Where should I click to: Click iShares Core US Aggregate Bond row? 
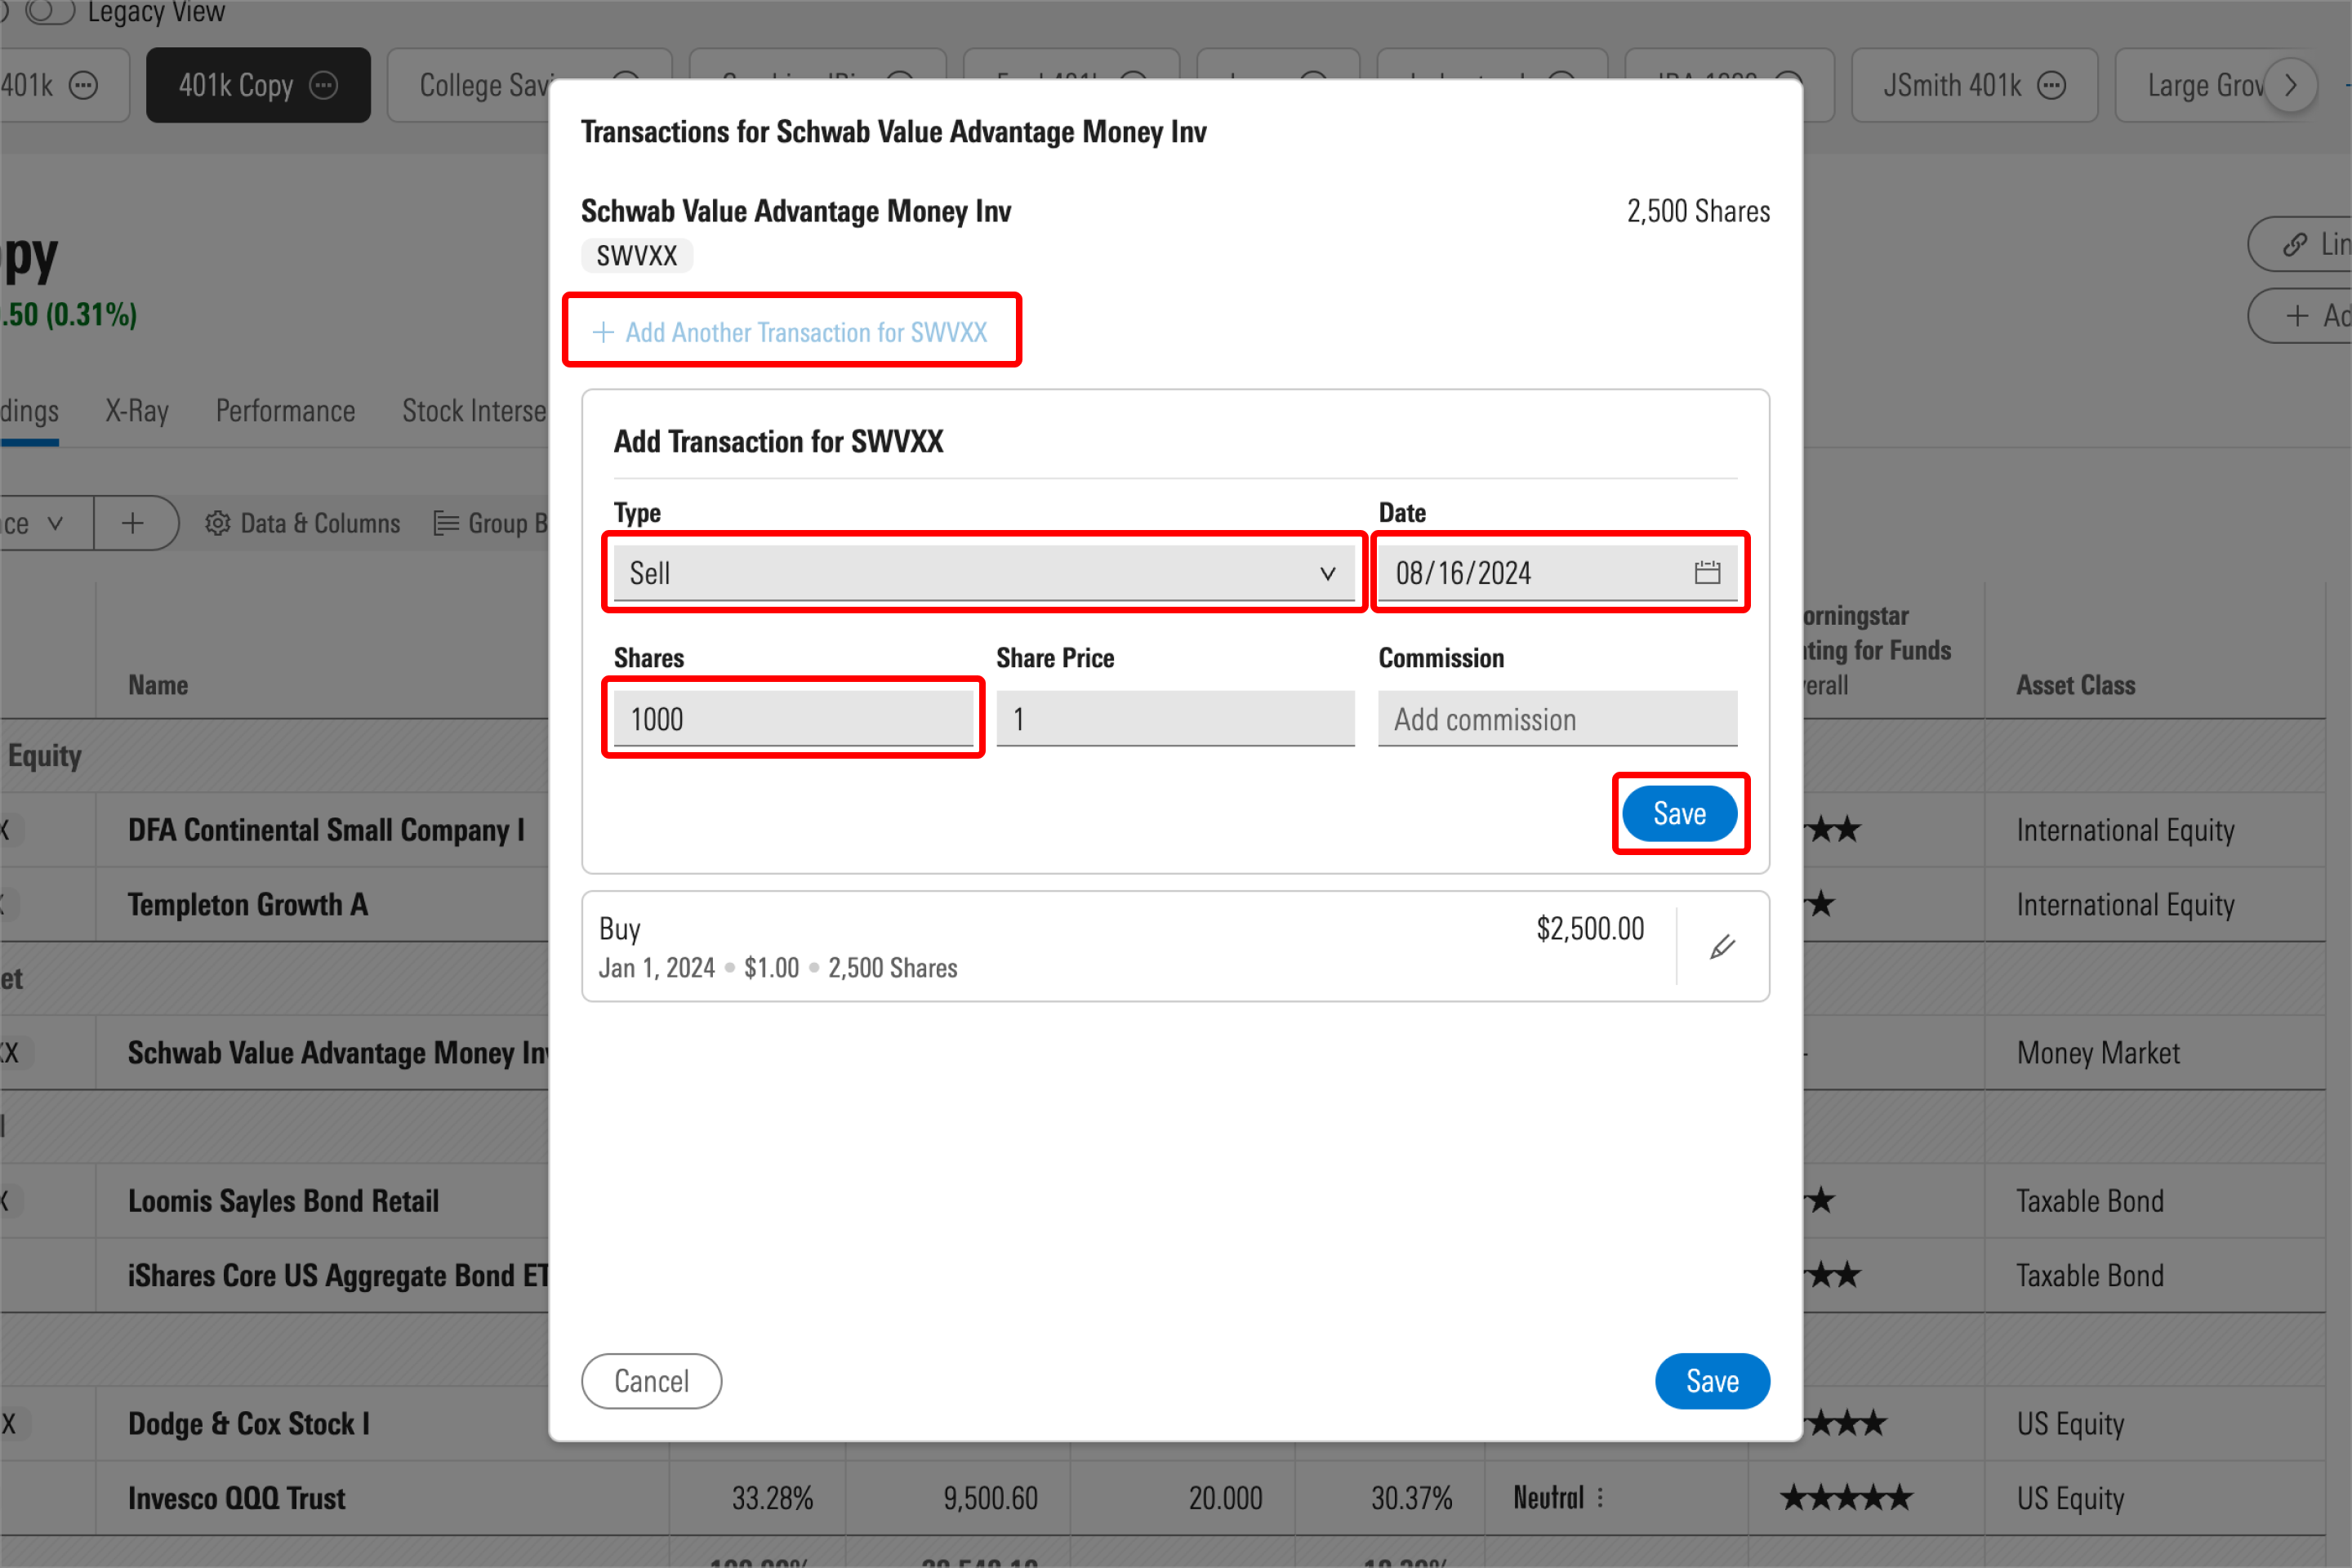coord(338,1275)
